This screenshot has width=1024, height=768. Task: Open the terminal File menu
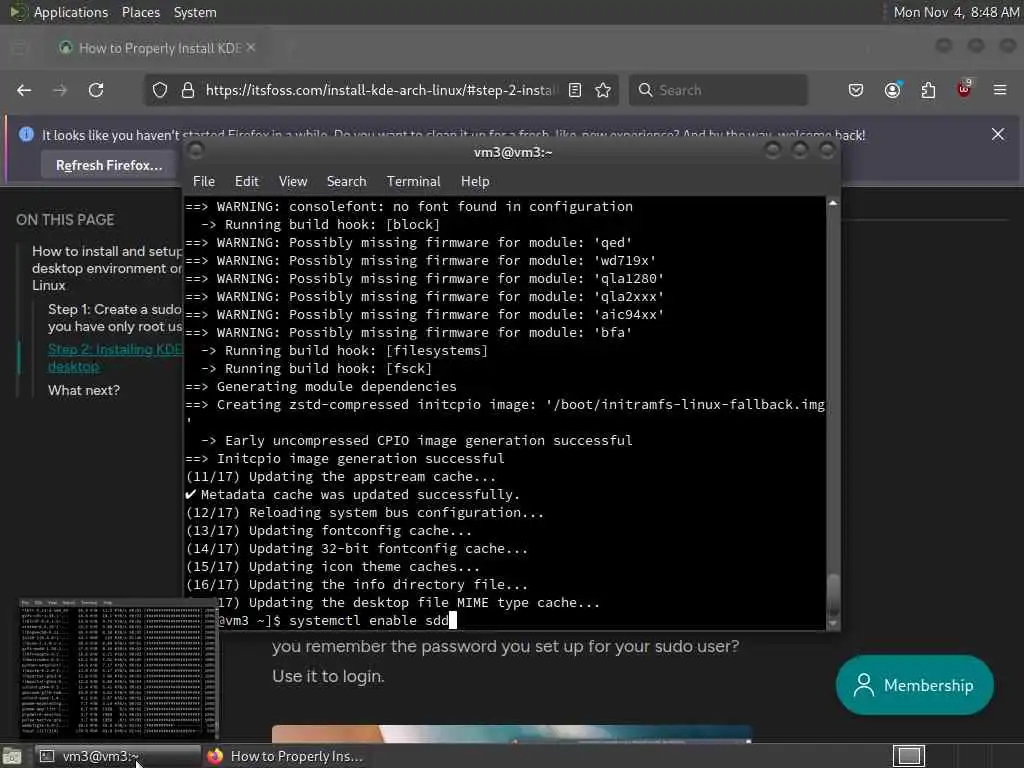coord(204,182)
